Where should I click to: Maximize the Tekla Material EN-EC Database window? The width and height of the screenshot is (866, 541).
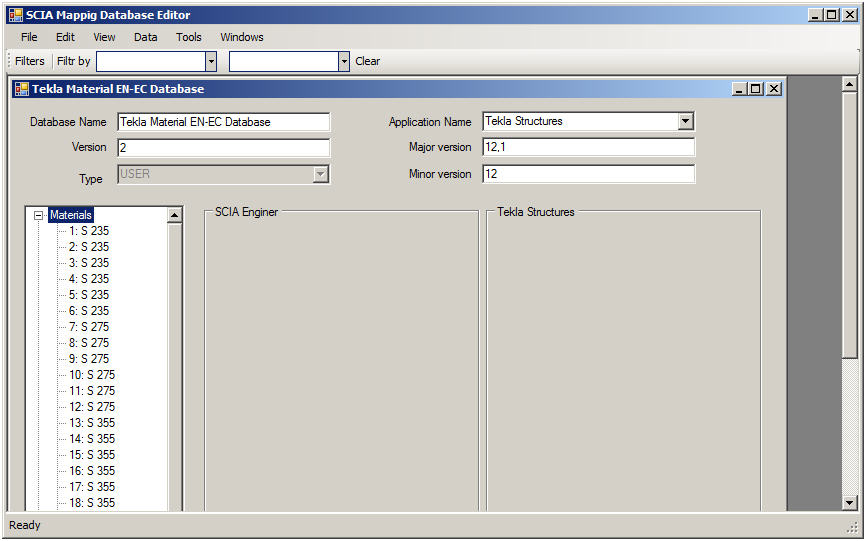click(755, 89)
